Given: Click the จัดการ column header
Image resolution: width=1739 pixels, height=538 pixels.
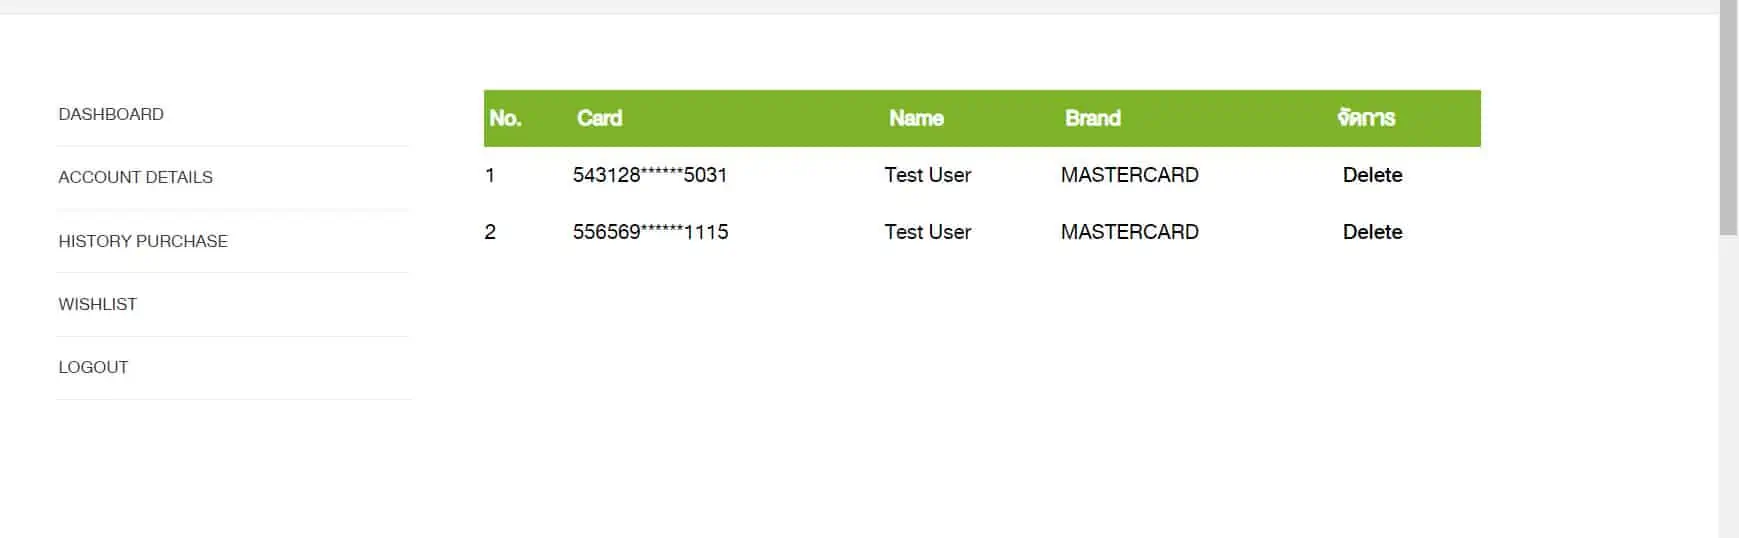Looking at the screenshot, I should (1366, 118).
